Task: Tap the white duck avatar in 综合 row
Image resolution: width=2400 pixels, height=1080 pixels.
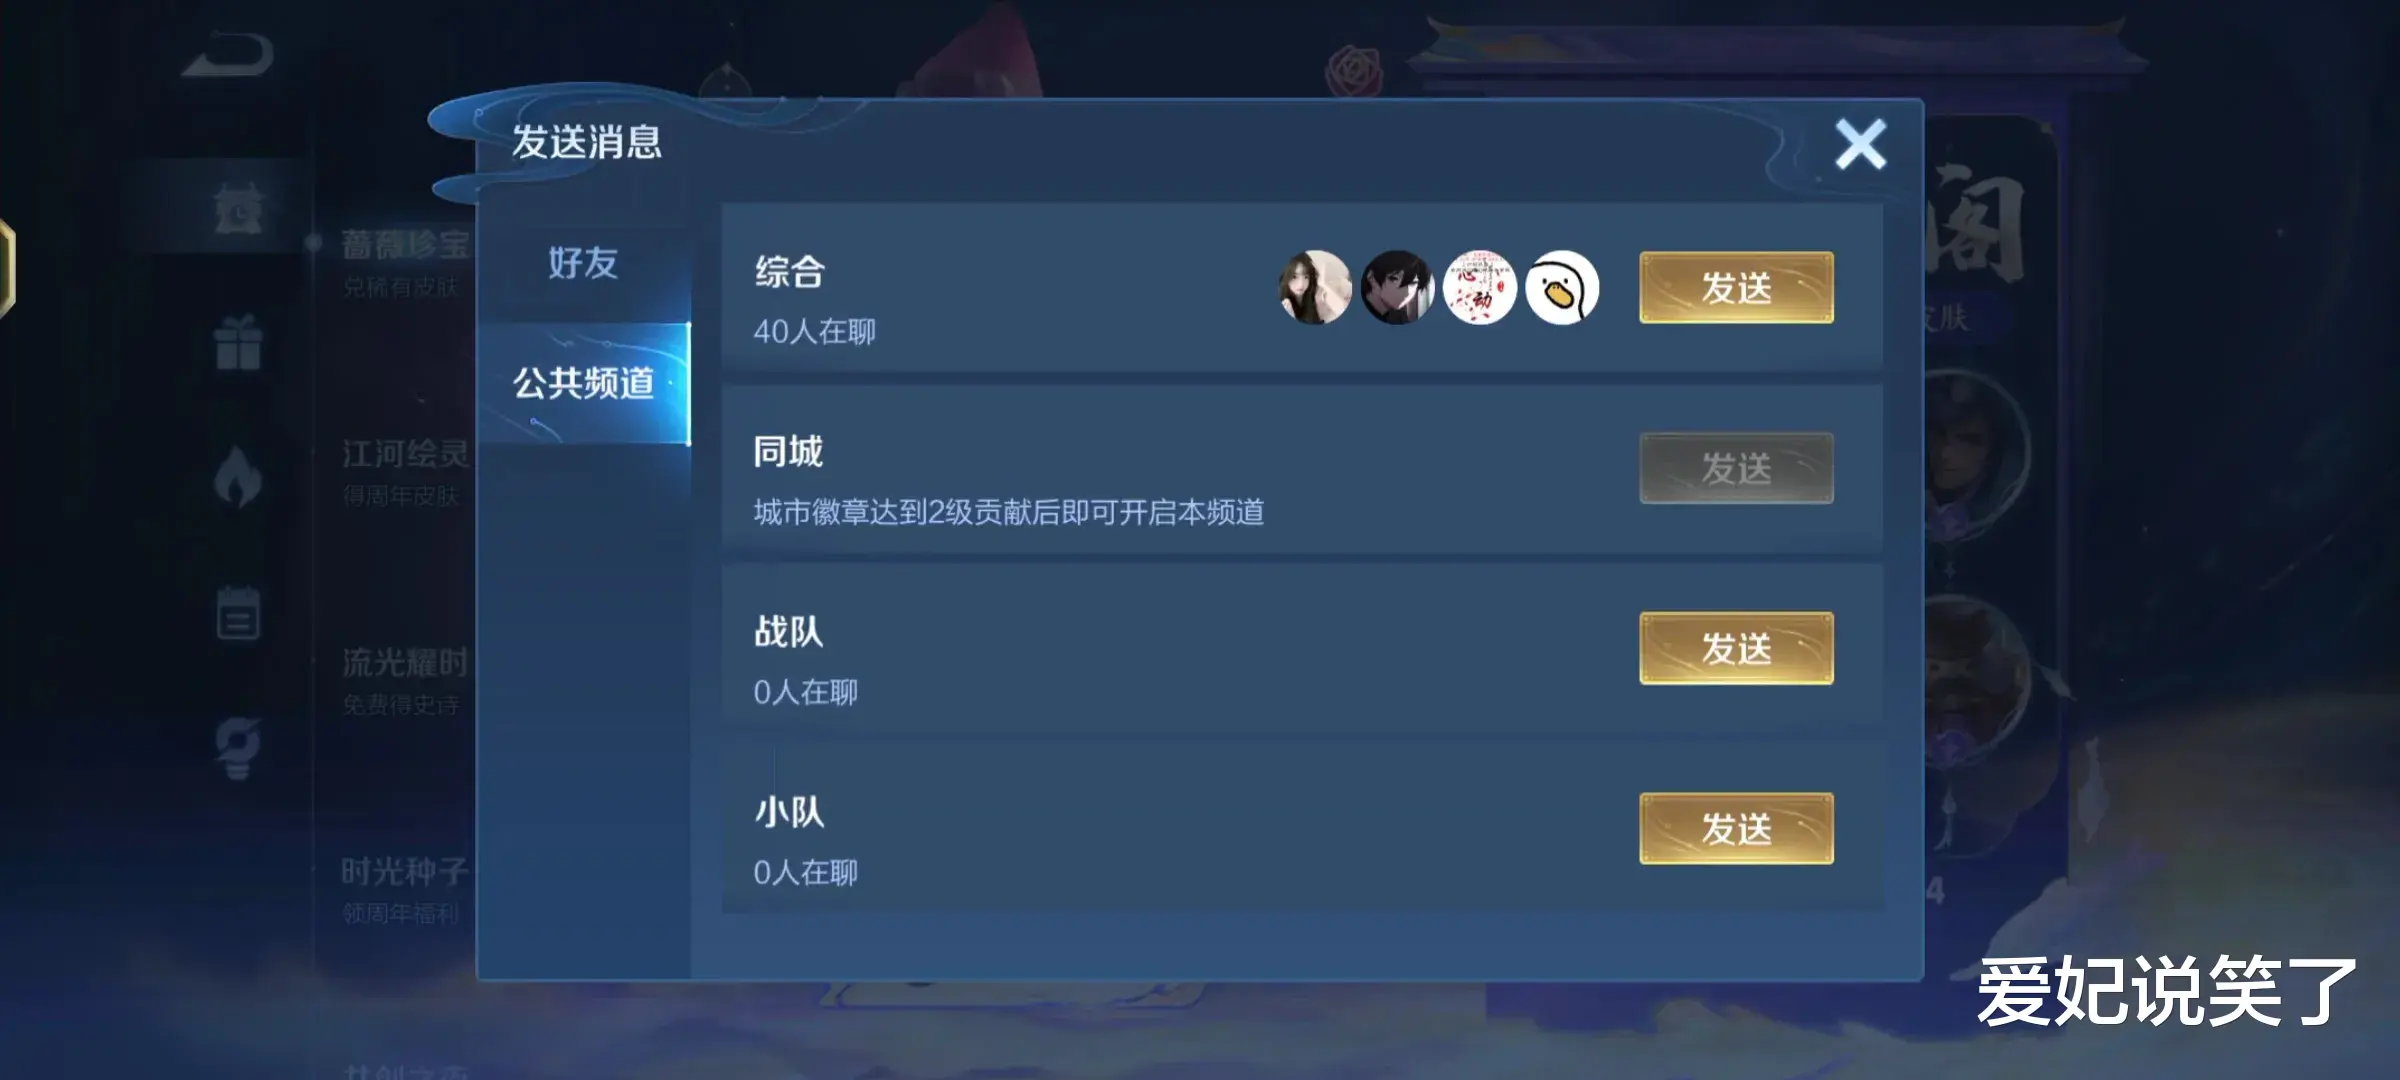Action: pos(1561,288)
